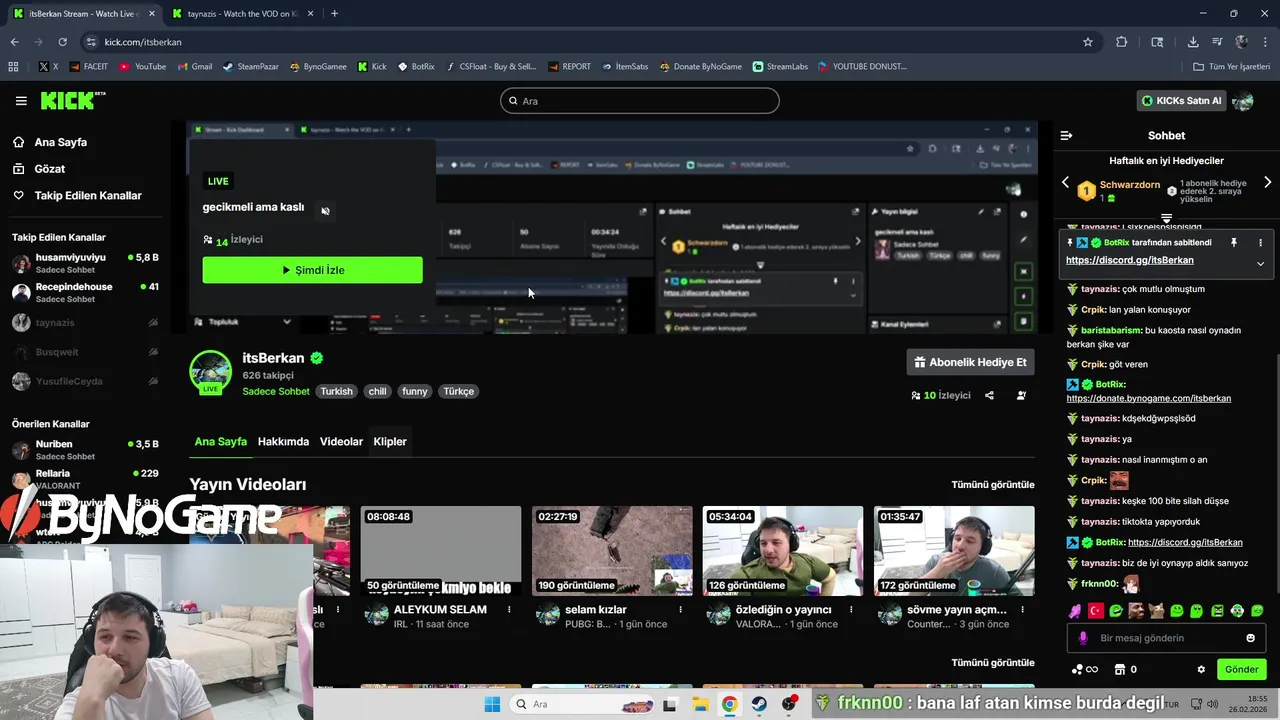
Task: Click the Kick search box Ara
Action: pyautogui.click(x=640, y=101)
